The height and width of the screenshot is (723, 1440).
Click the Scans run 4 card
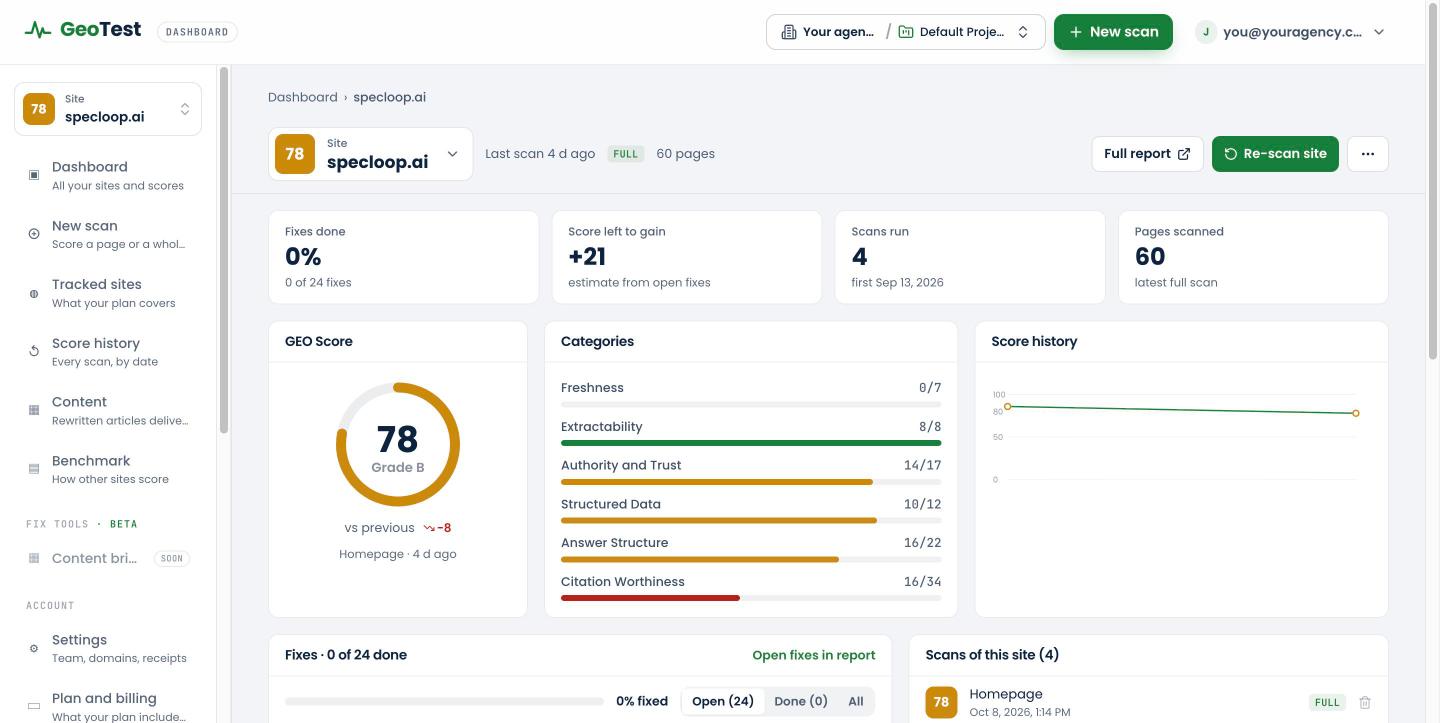[970, 257]
